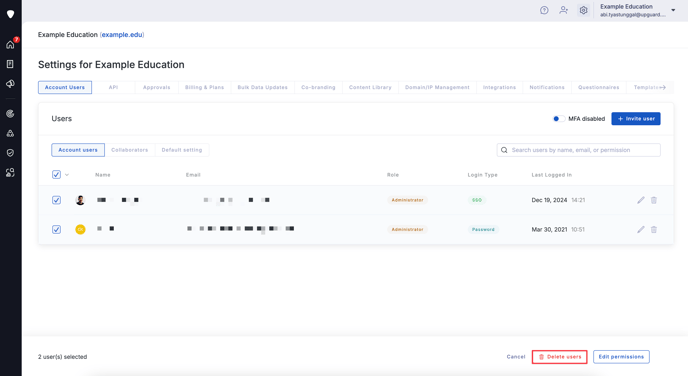Click the Dec 19, 2024 login date
The image size is (688, 376).
coord(549,200)
